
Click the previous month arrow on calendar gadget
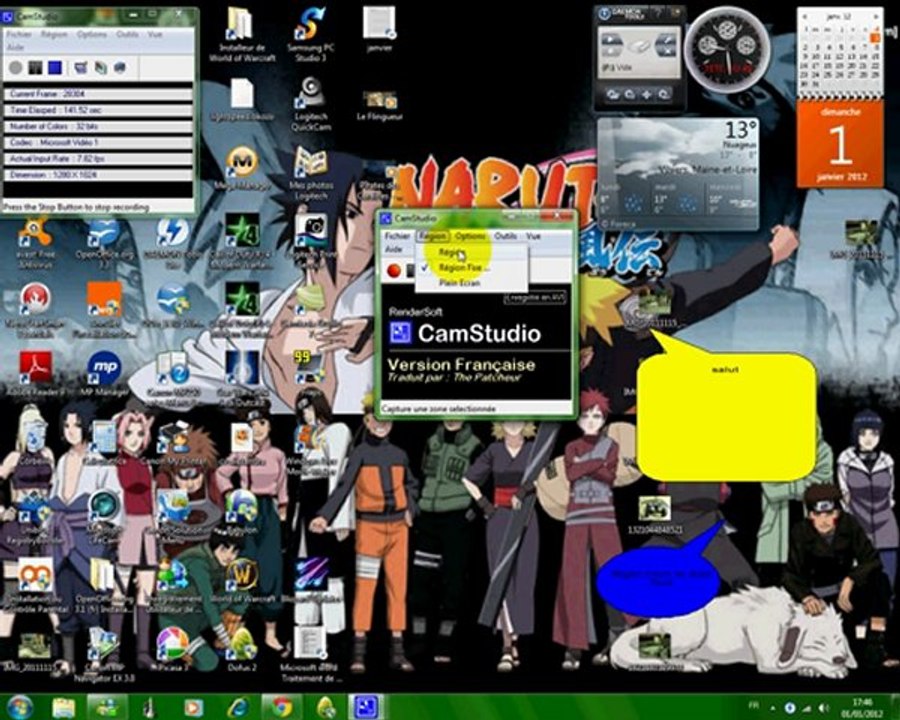[x=805, y=17]
